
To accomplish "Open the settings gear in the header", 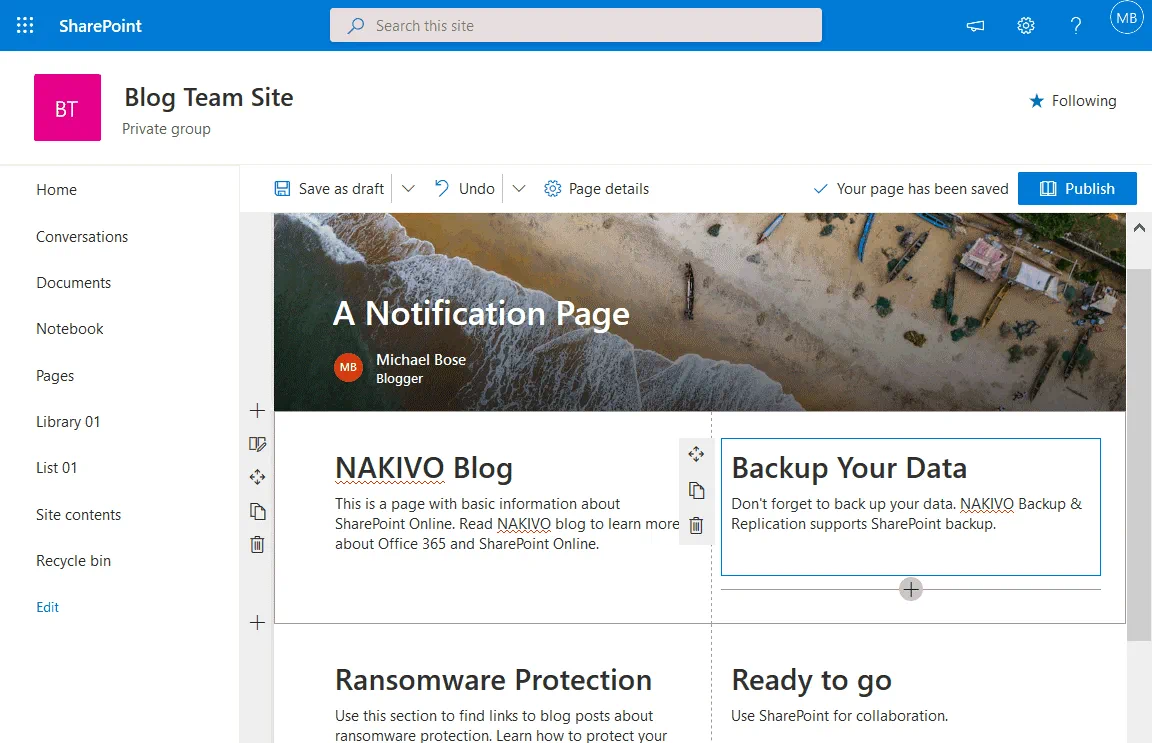I will click(x=1025, y=26).
